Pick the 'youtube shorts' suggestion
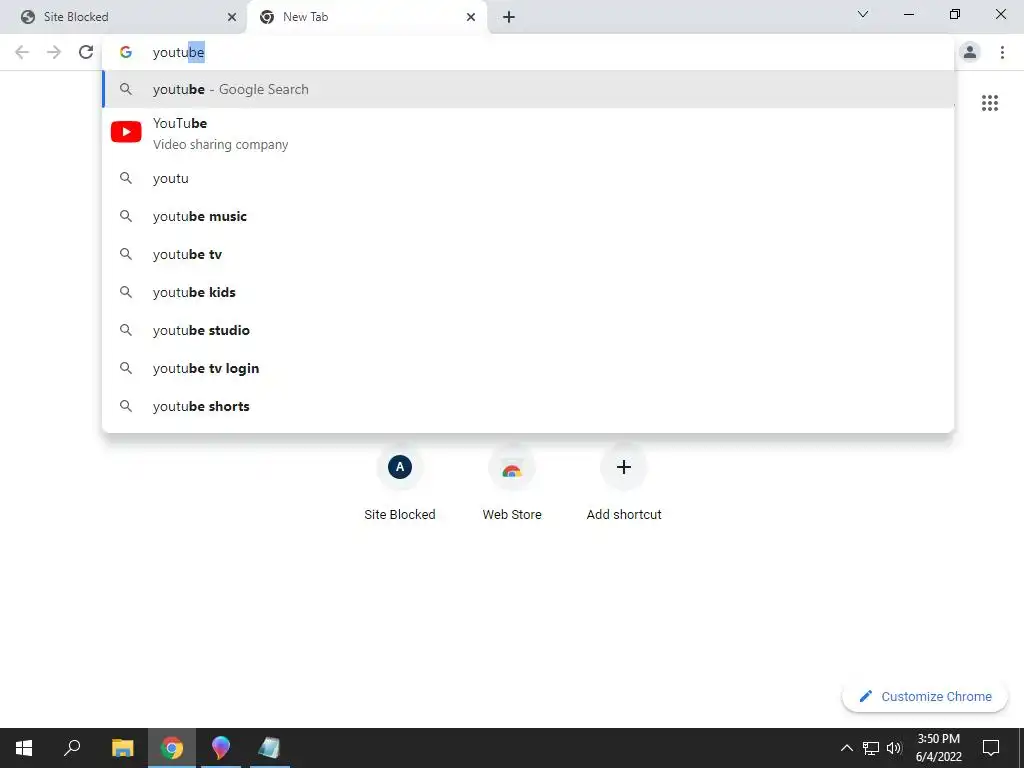Image resolution: width=1024 pixels, height=768 pixels. (x=528, y=406)
